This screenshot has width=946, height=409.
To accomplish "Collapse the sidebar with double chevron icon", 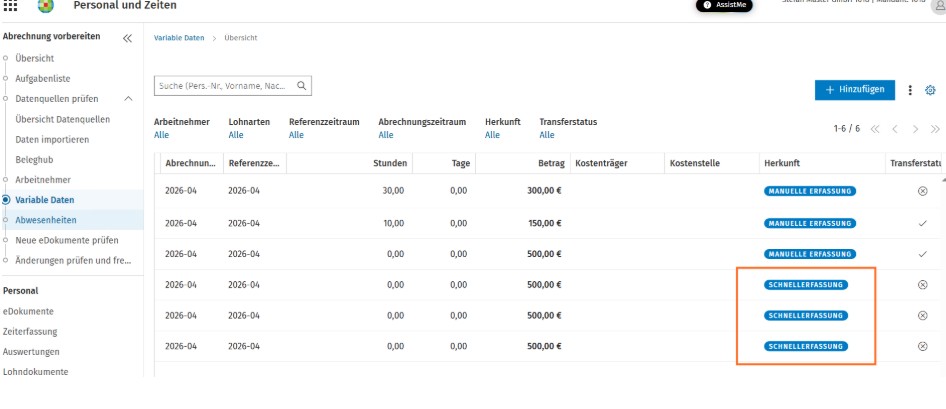I will [127, 38].
